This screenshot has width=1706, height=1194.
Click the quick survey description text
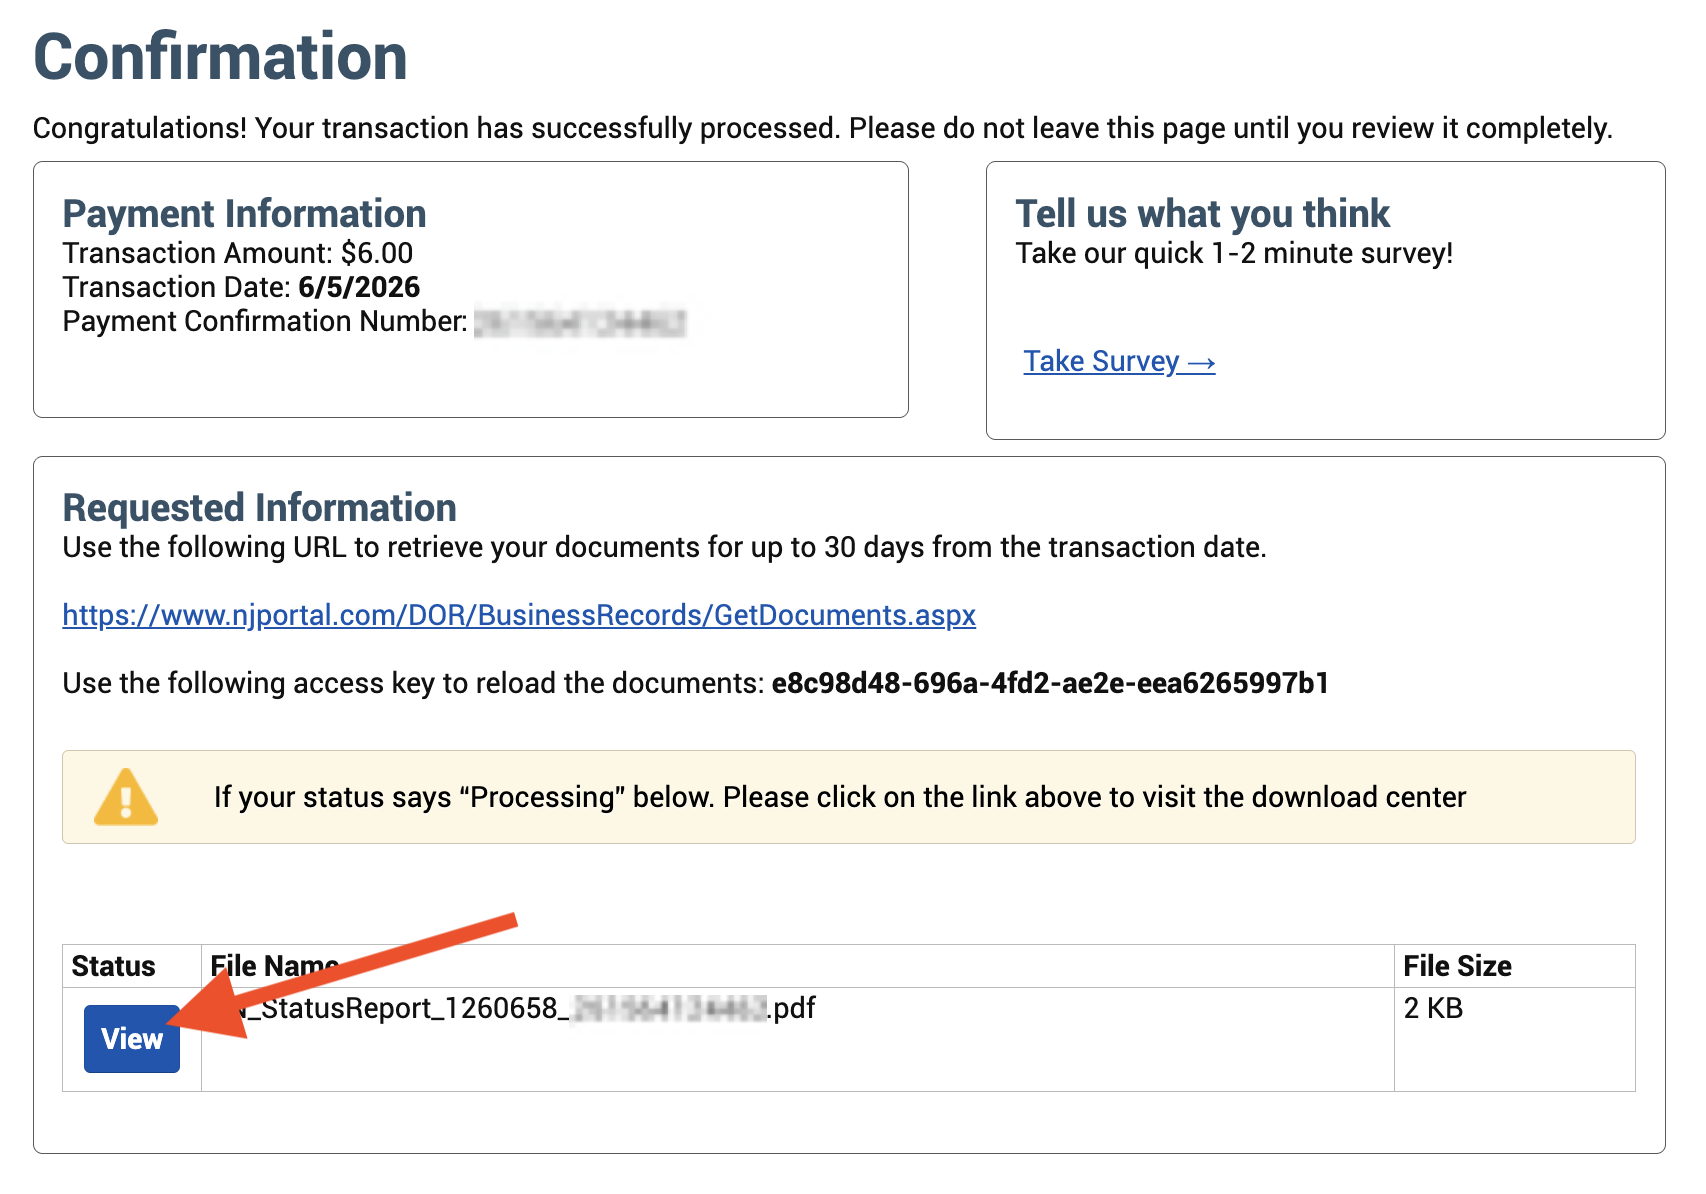coord(1234,253)
